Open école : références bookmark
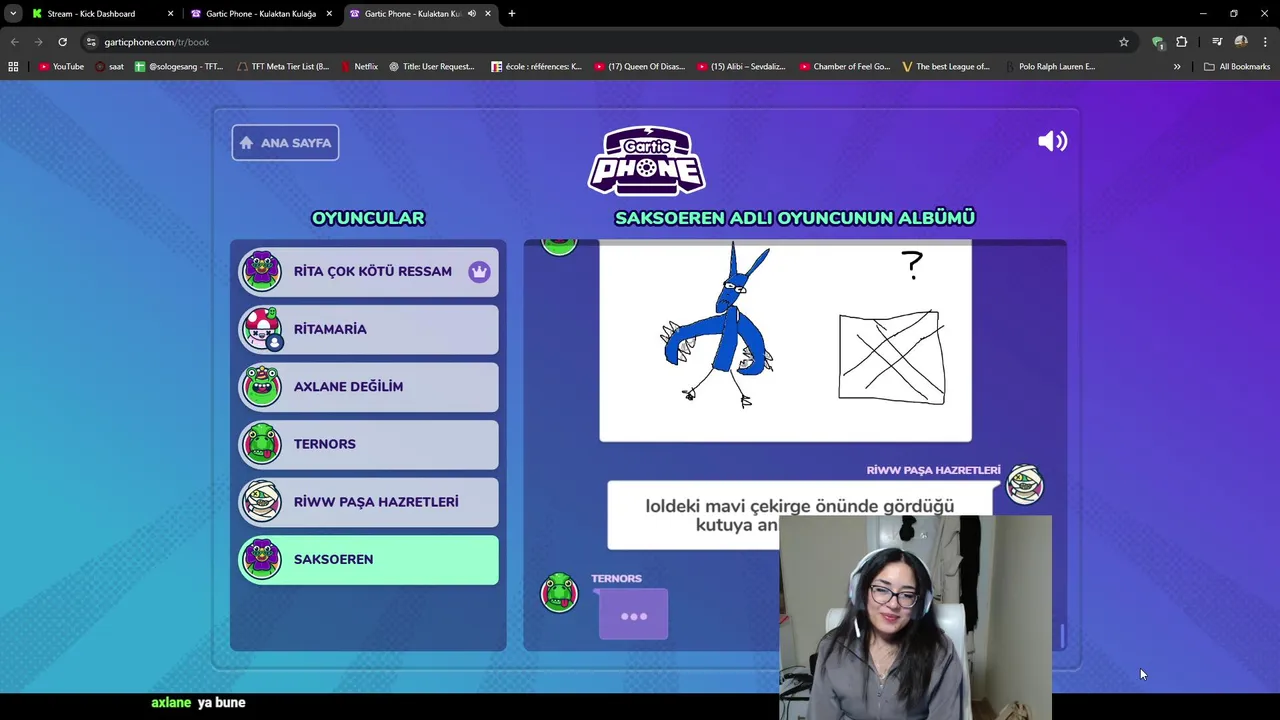1280x720 pixels. tap(536, 67)
